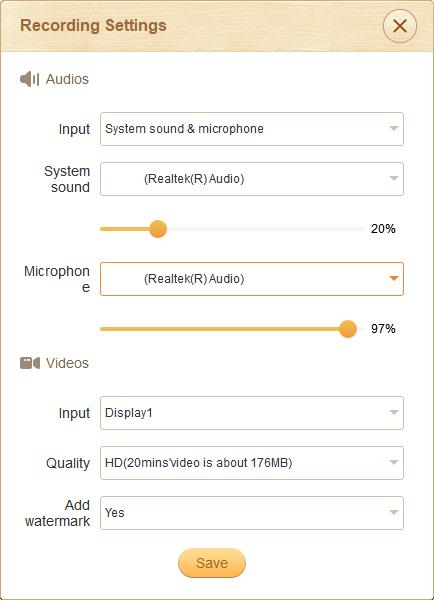434x600 pixels.
Task: Click the Recording Settings title text
Action: pyautogui.click(x=93, y=26)
